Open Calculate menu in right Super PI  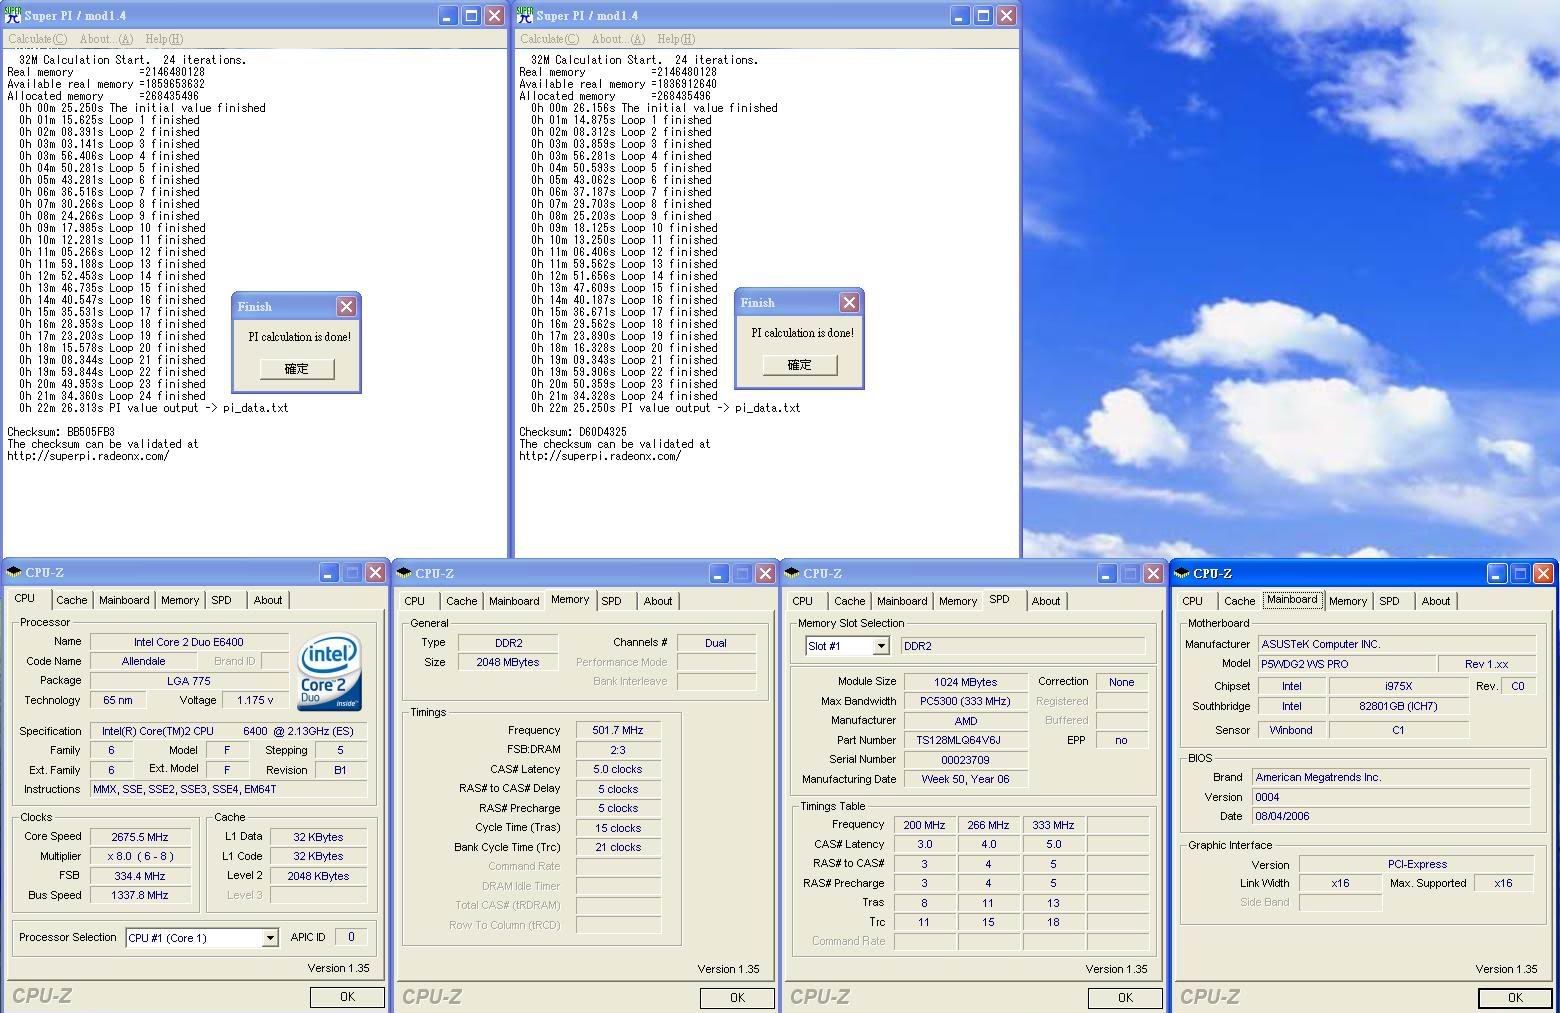[x=550, y=39]
